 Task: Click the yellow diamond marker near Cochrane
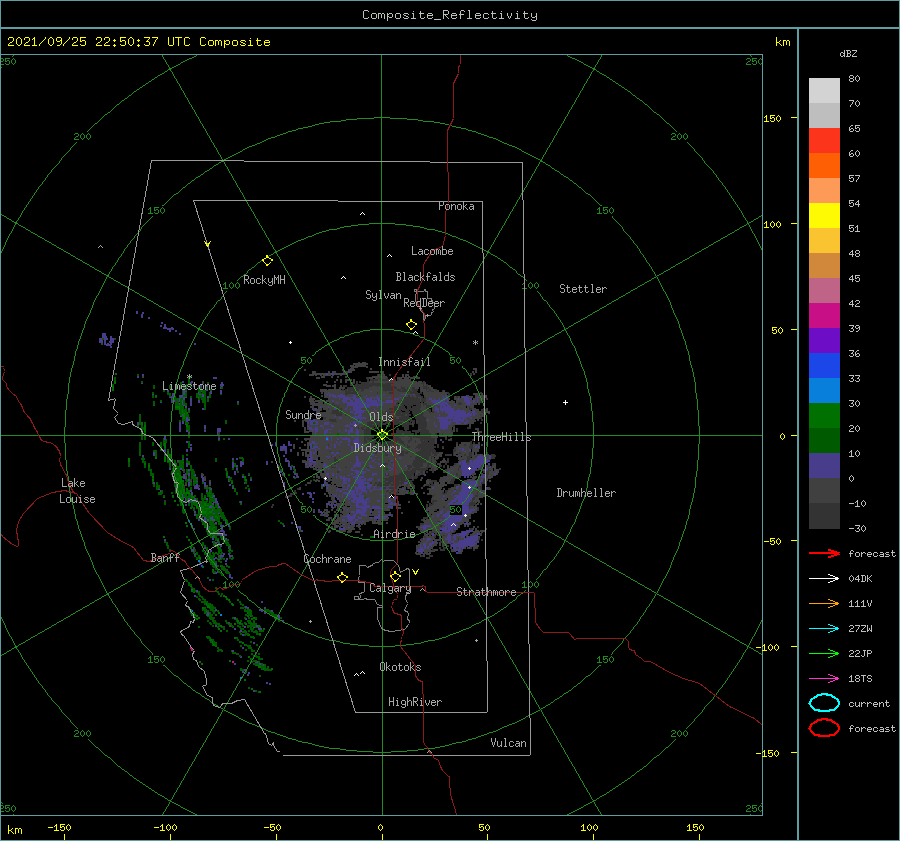click(x=342, y=578)
